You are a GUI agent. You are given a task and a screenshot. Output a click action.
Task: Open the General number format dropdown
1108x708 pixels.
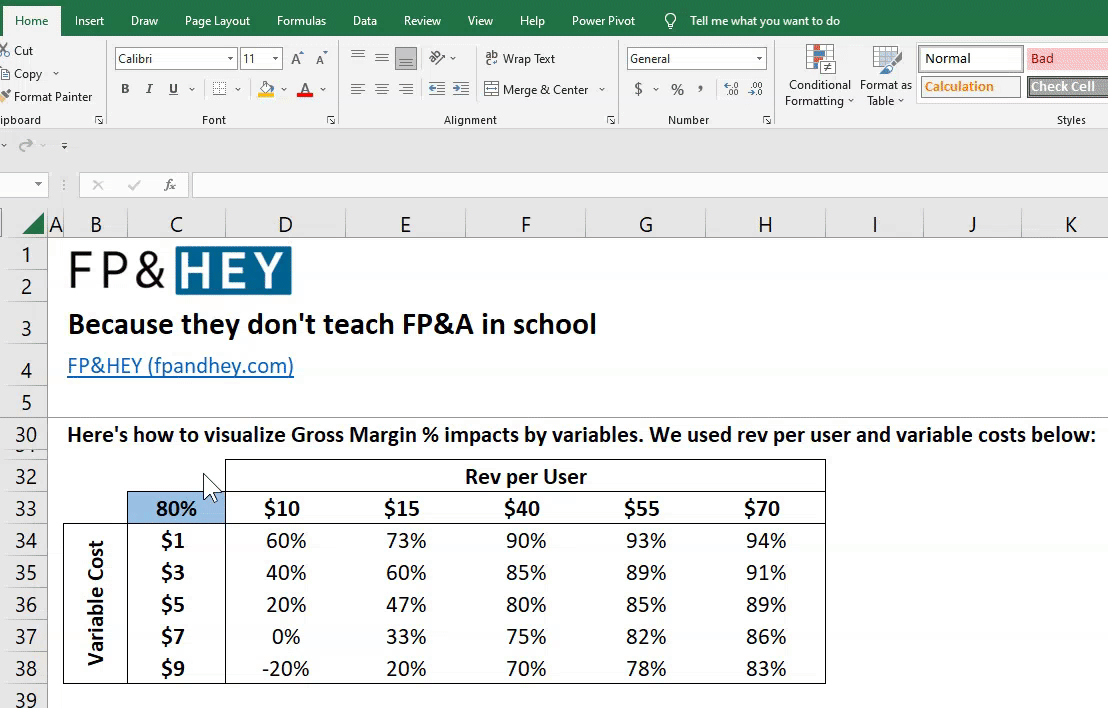[759, 58]
